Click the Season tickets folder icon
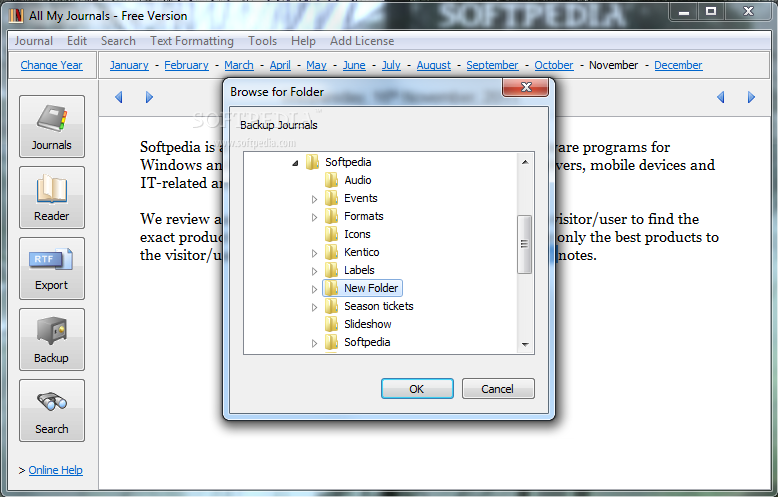Screen dimensions: 778x497 pos(331,306)
